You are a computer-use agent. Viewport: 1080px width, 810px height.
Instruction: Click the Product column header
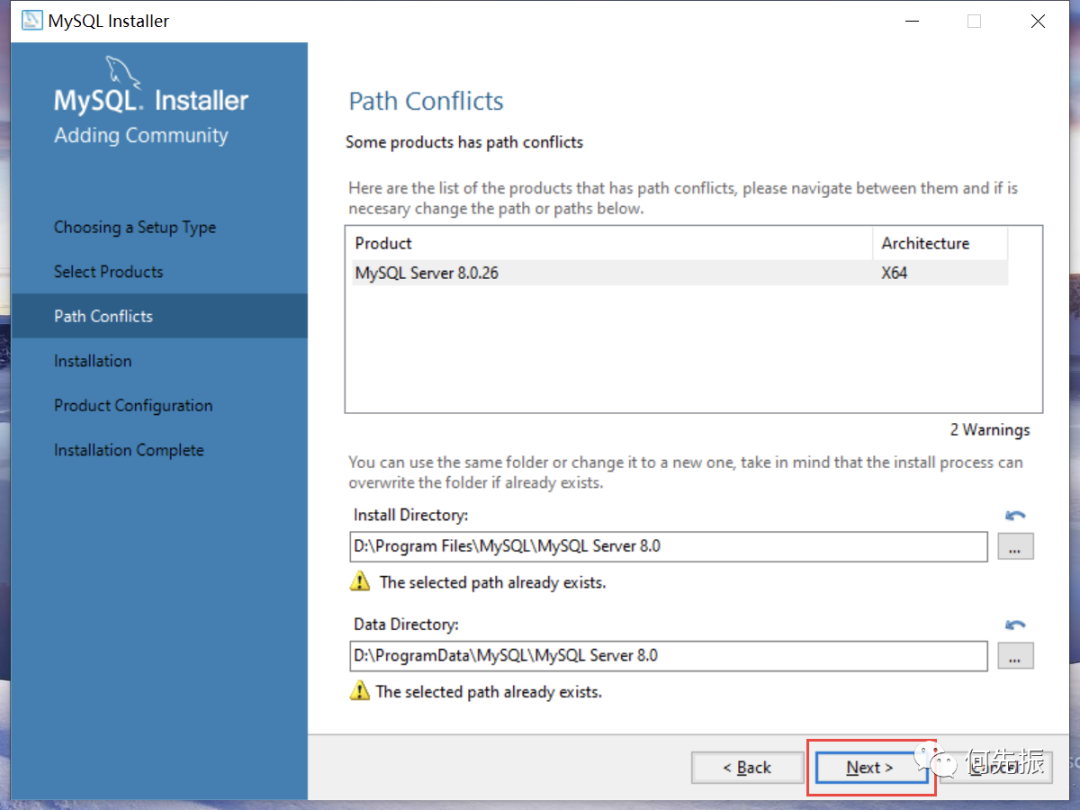(x=611, y=243)
